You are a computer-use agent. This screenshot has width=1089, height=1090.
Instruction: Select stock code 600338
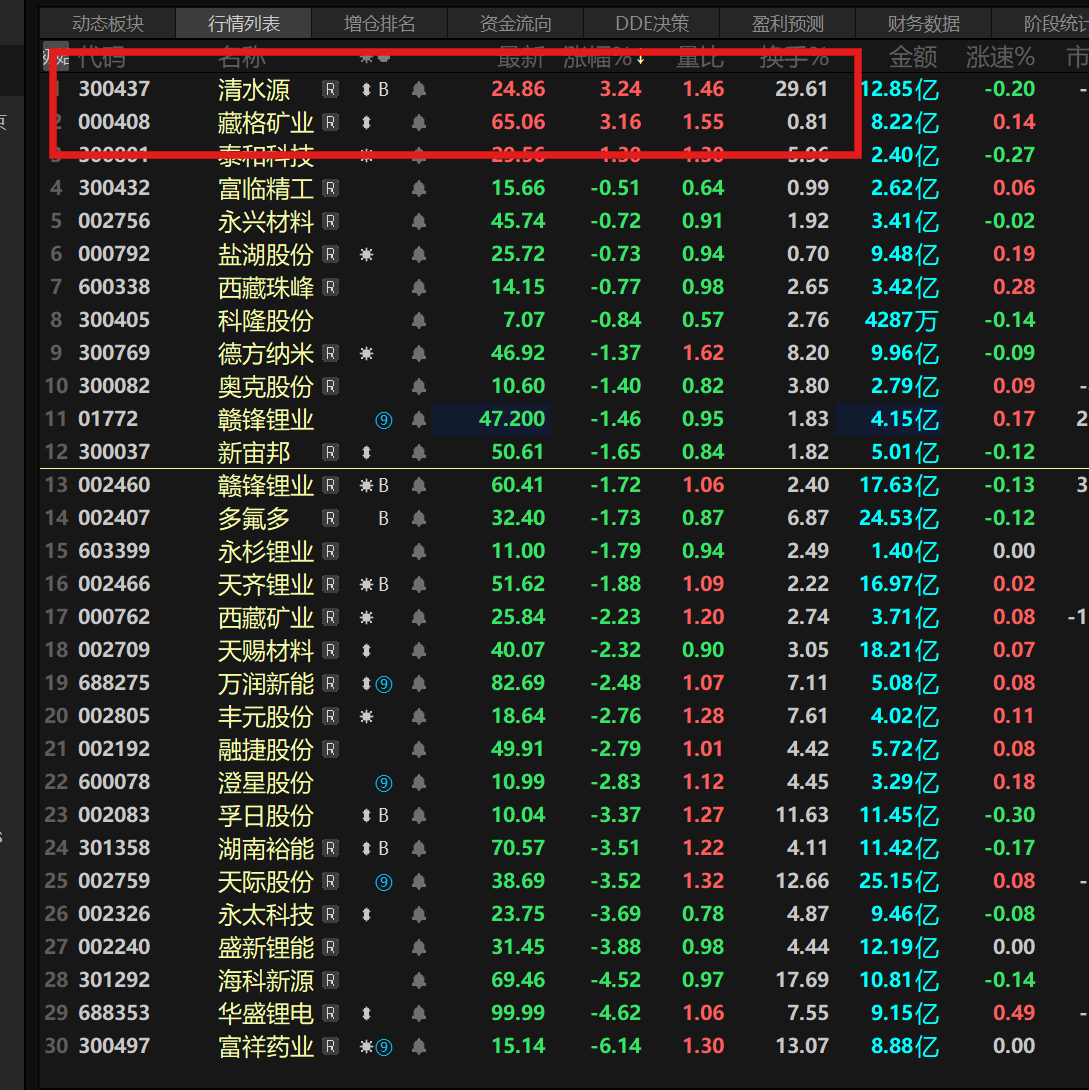point(114,287)
